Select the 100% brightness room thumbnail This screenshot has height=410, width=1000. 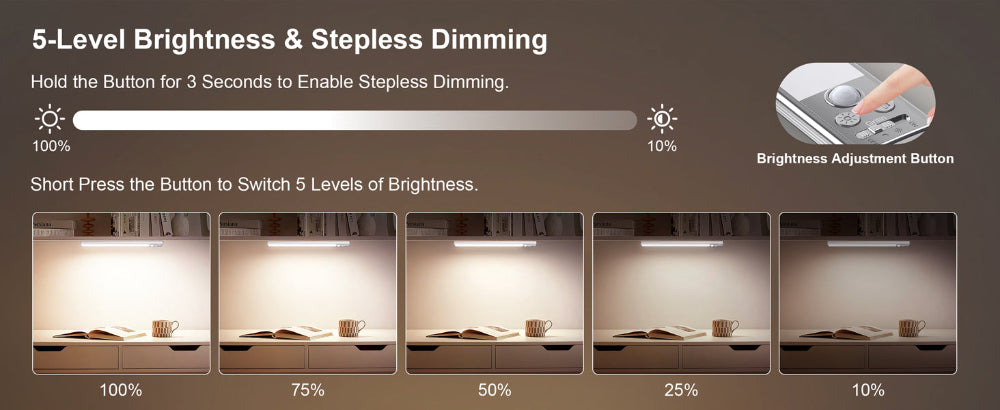(122, 293)
